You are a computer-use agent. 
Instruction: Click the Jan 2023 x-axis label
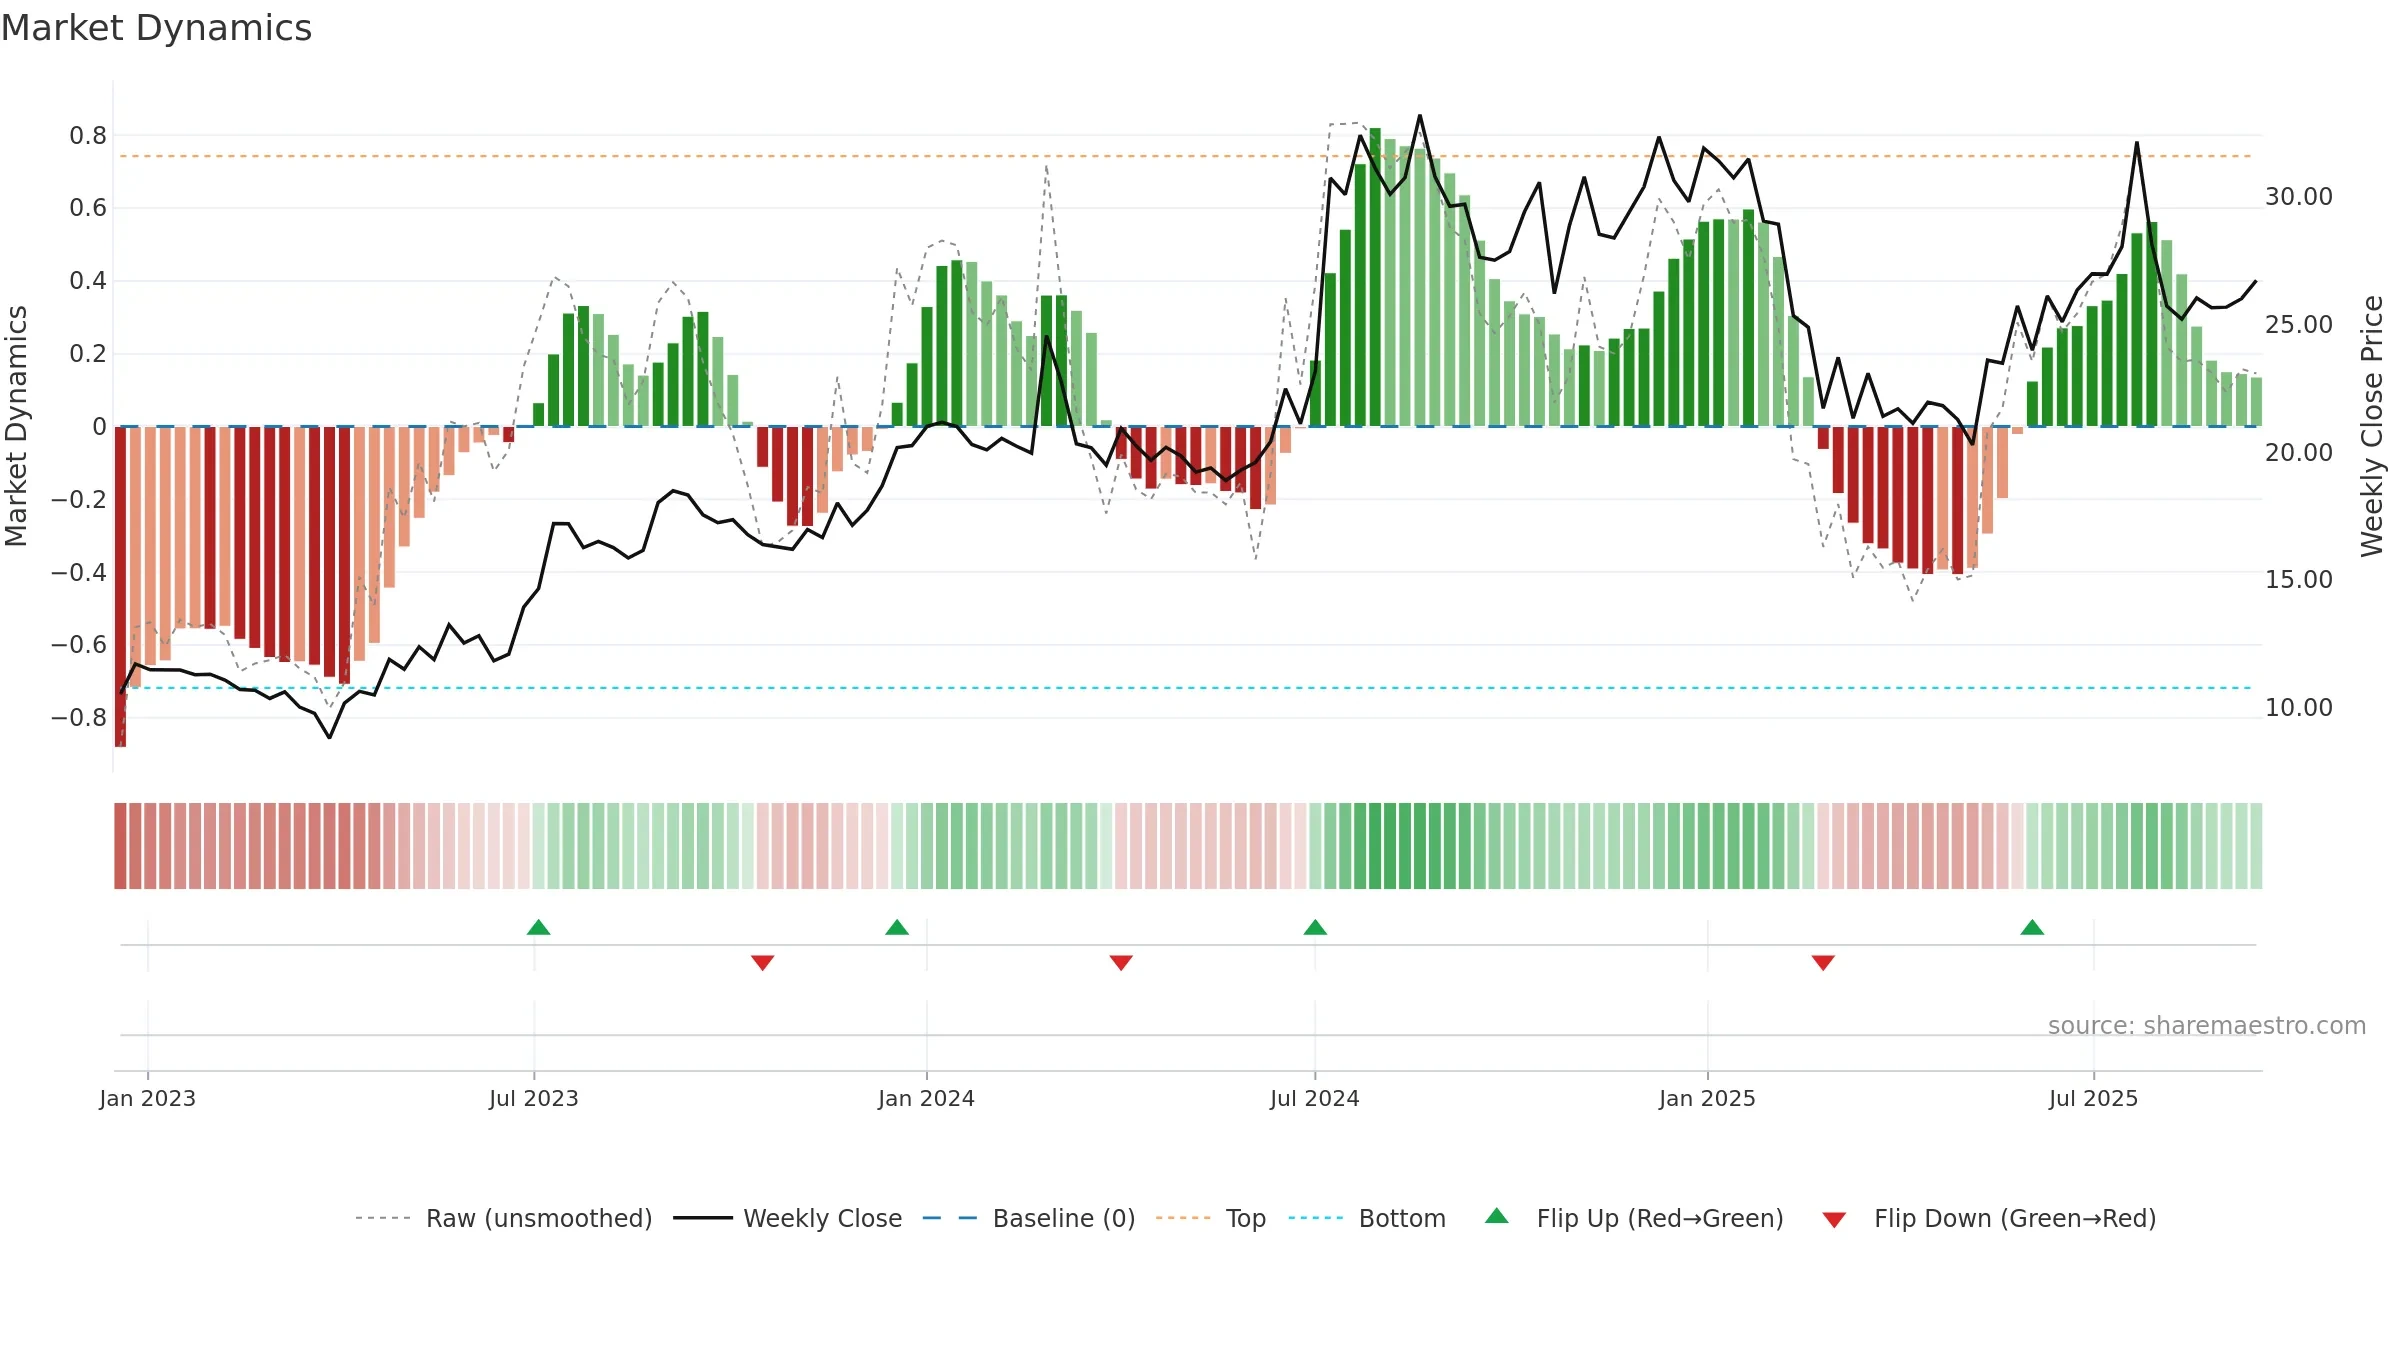tap(148, 1098)
